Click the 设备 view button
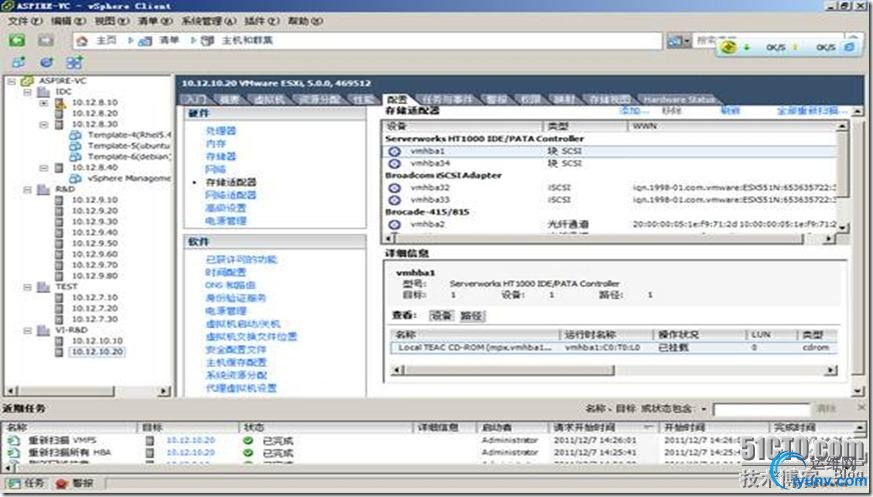The image size is (873, 497). 442,316
